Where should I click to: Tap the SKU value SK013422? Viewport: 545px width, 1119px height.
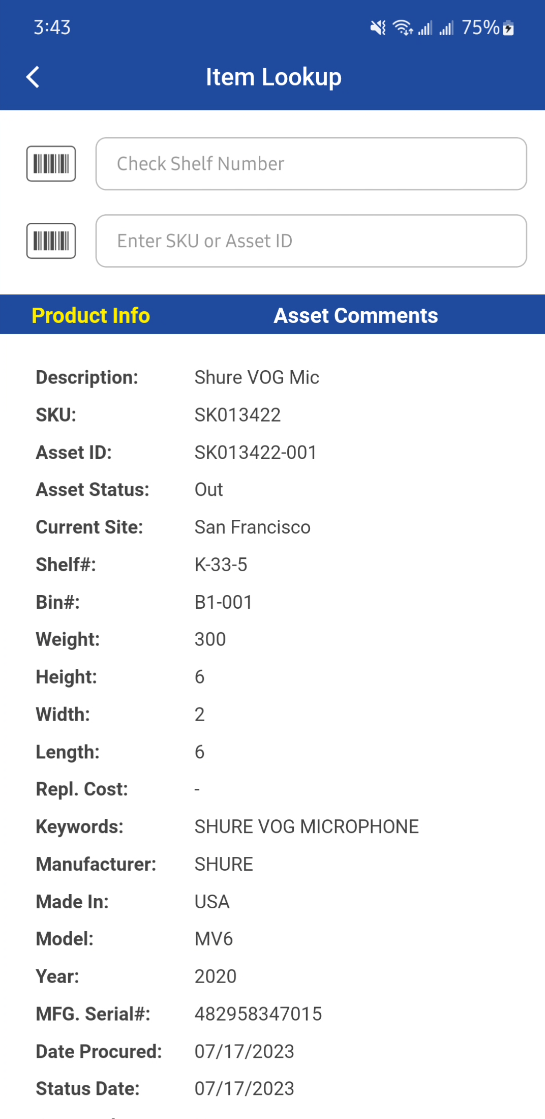click(238, 415)
